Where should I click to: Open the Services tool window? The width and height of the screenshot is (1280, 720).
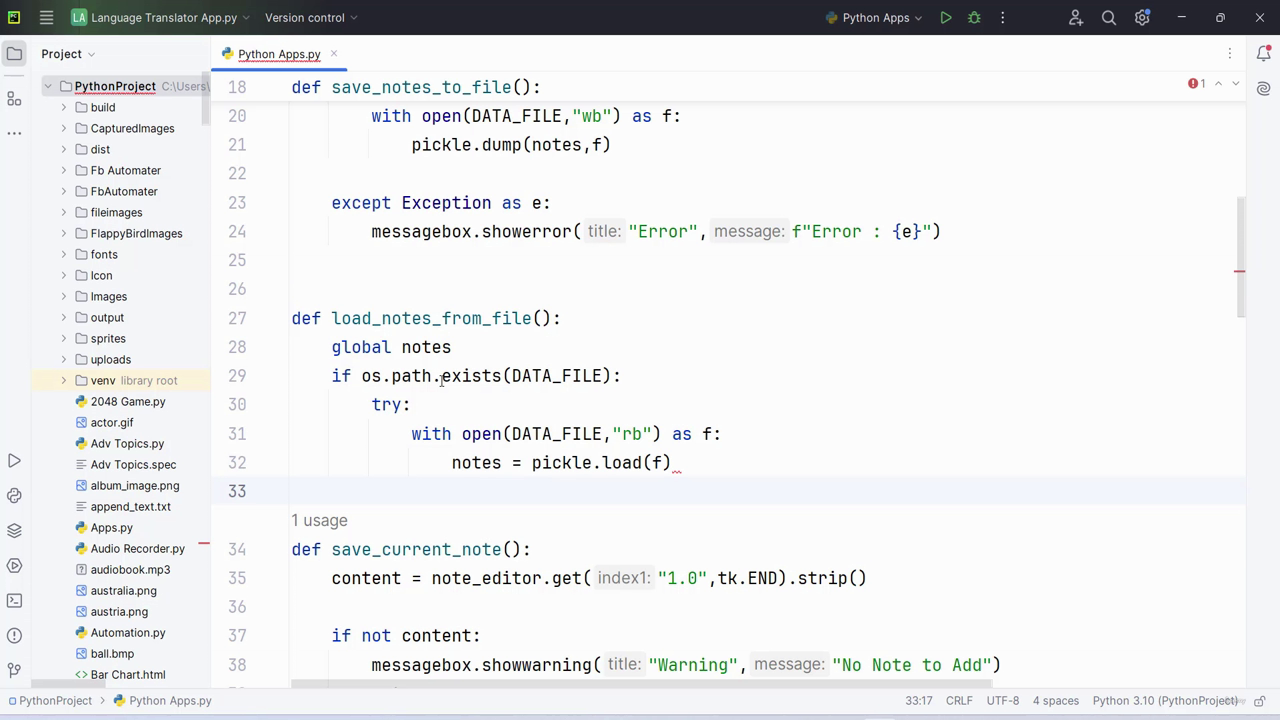click(14, 566)
